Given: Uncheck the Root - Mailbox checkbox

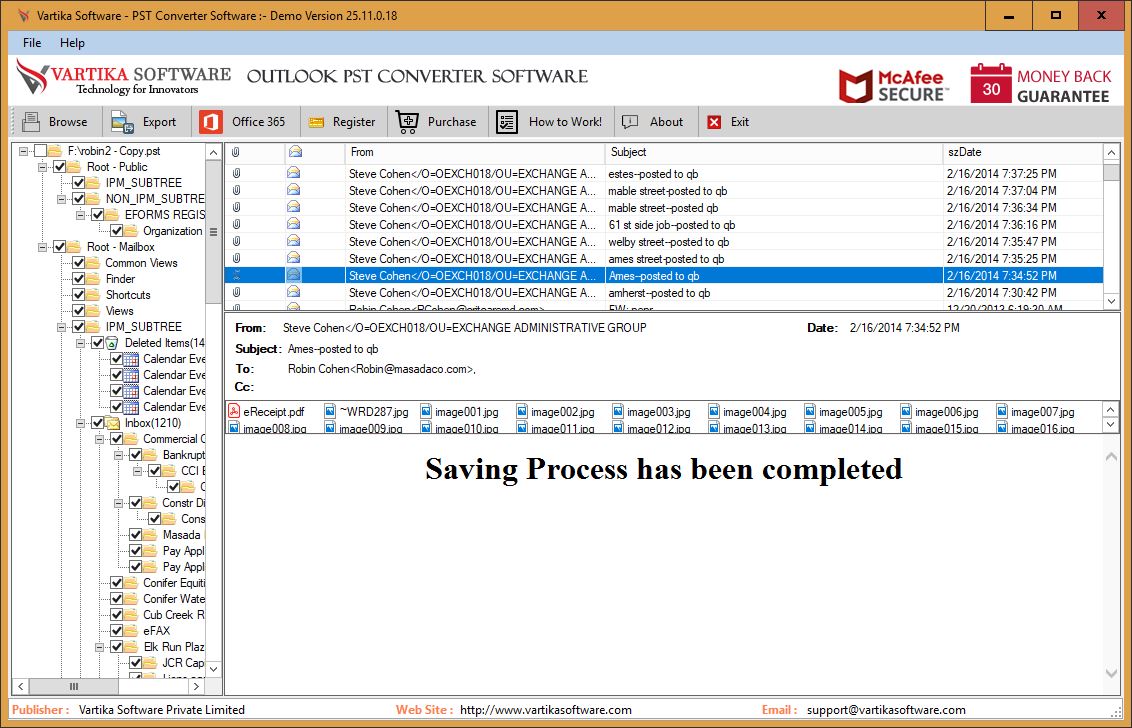Looking at the screenshot, I should coord(60,247).
